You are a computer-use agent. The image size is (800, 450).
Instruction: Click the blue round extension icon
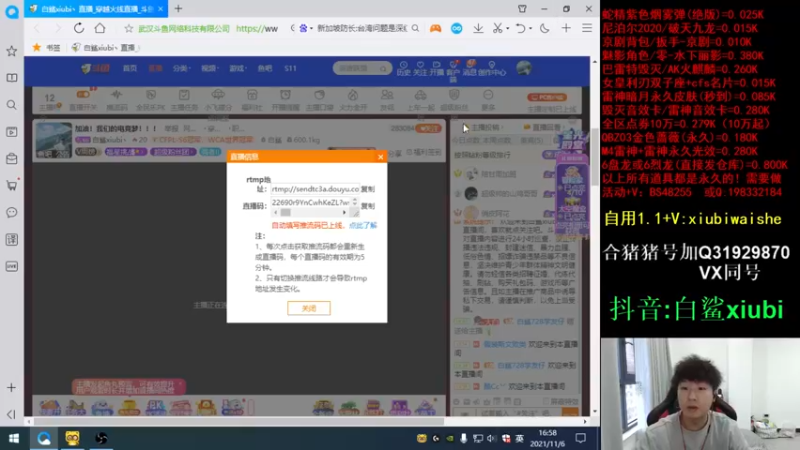(457, 29)
